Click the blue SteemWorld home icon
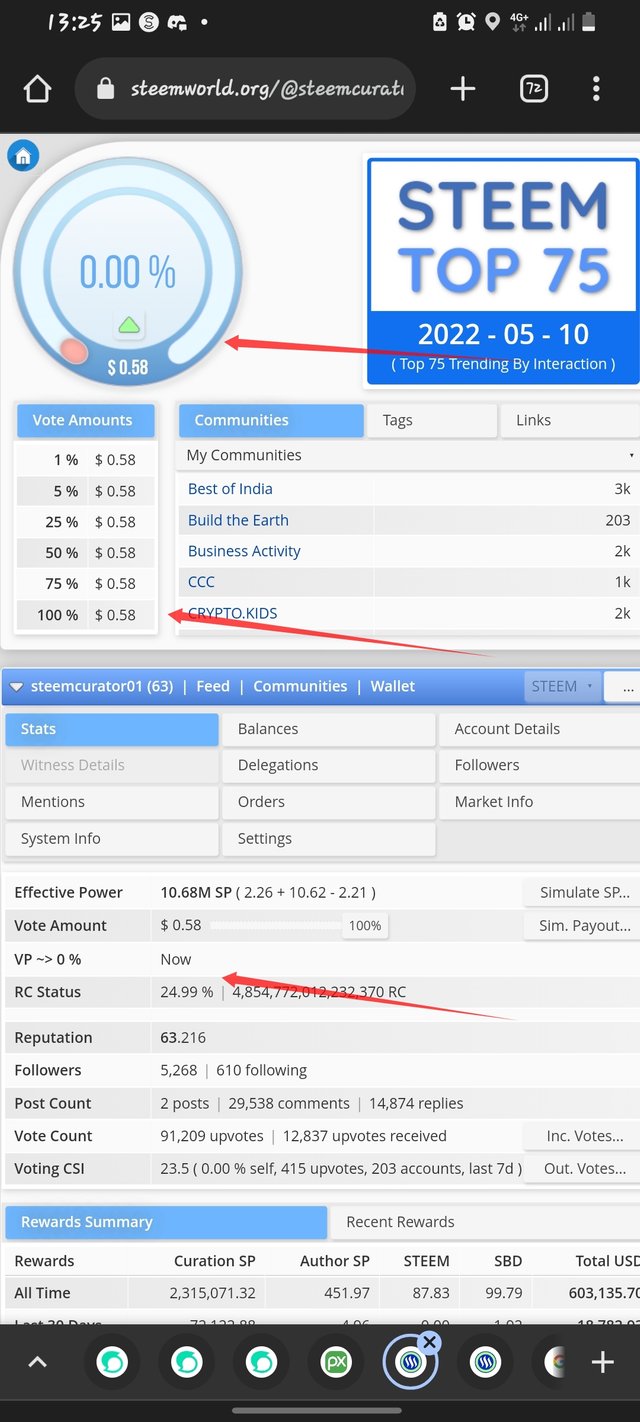 (22, 156)
